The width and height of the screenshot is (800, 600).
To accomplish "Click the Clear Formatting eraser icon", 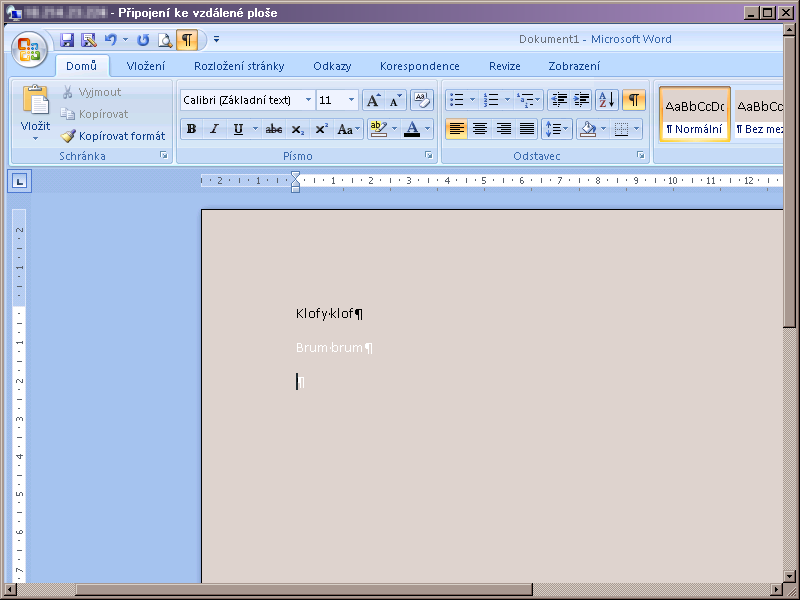I will click(x=422, y=100).
